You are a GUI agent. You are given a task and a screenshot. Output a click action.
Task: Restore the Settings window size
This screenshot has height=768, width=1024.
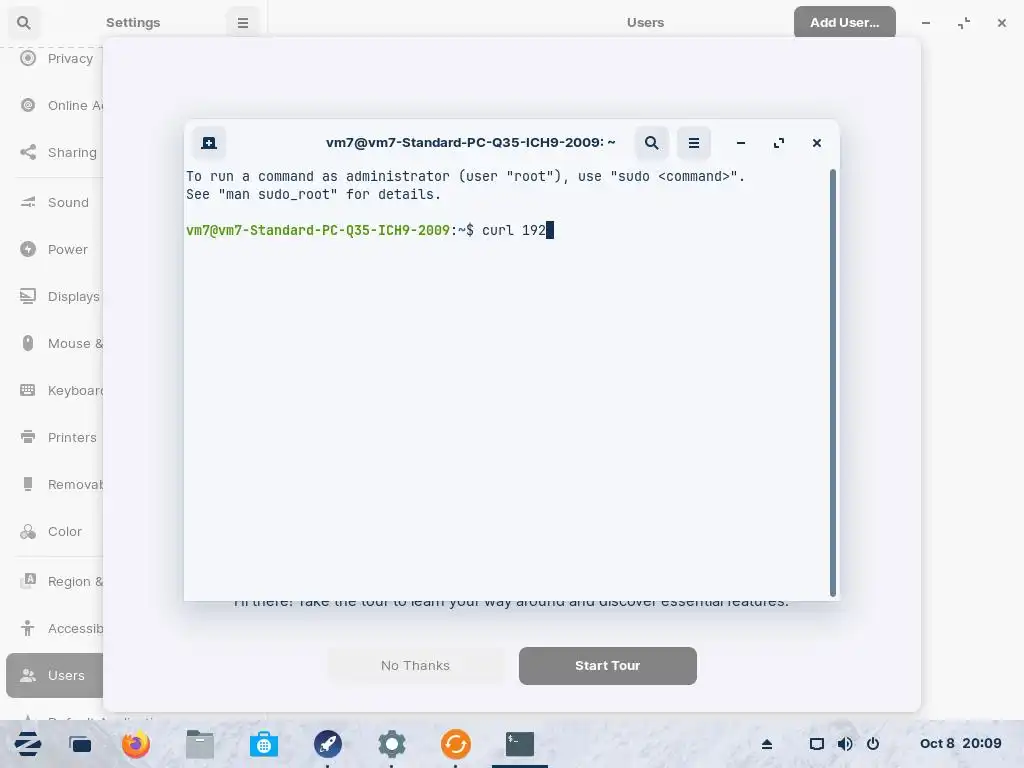[964, 23]
